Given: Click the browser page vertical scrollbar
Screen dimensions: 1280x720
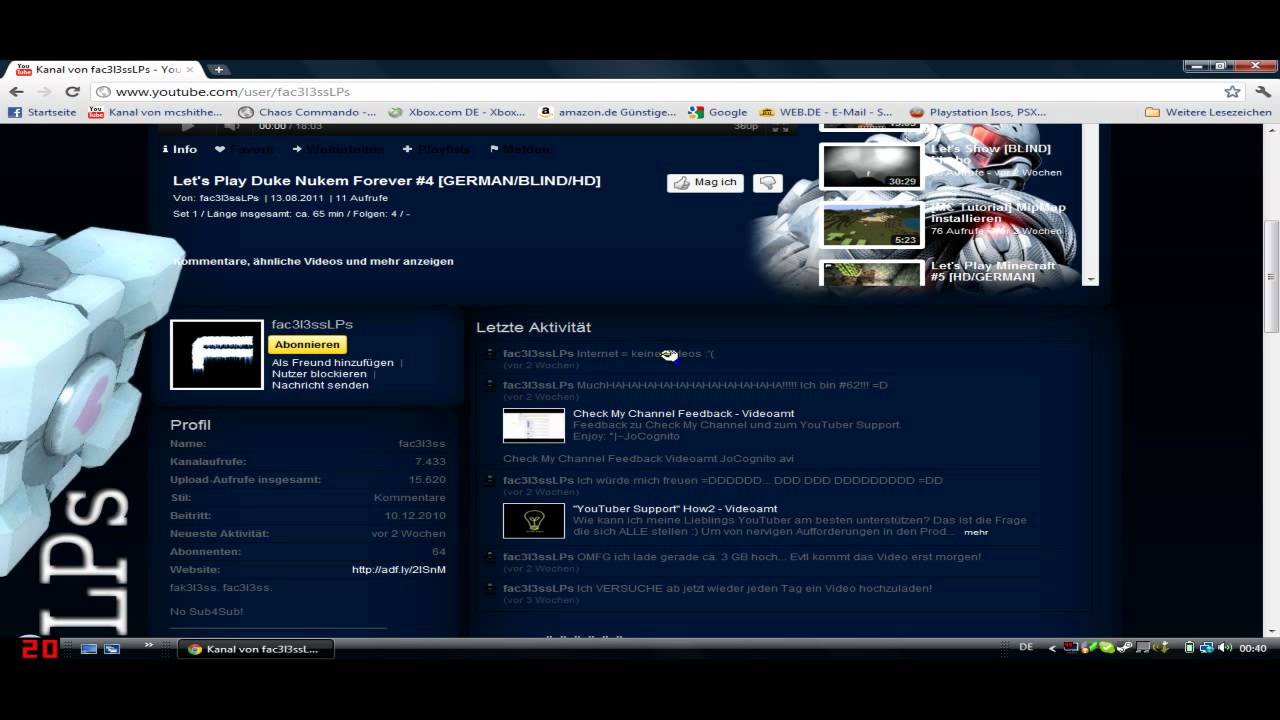Looking at the screenshot, I should [x=1272, y=275].
